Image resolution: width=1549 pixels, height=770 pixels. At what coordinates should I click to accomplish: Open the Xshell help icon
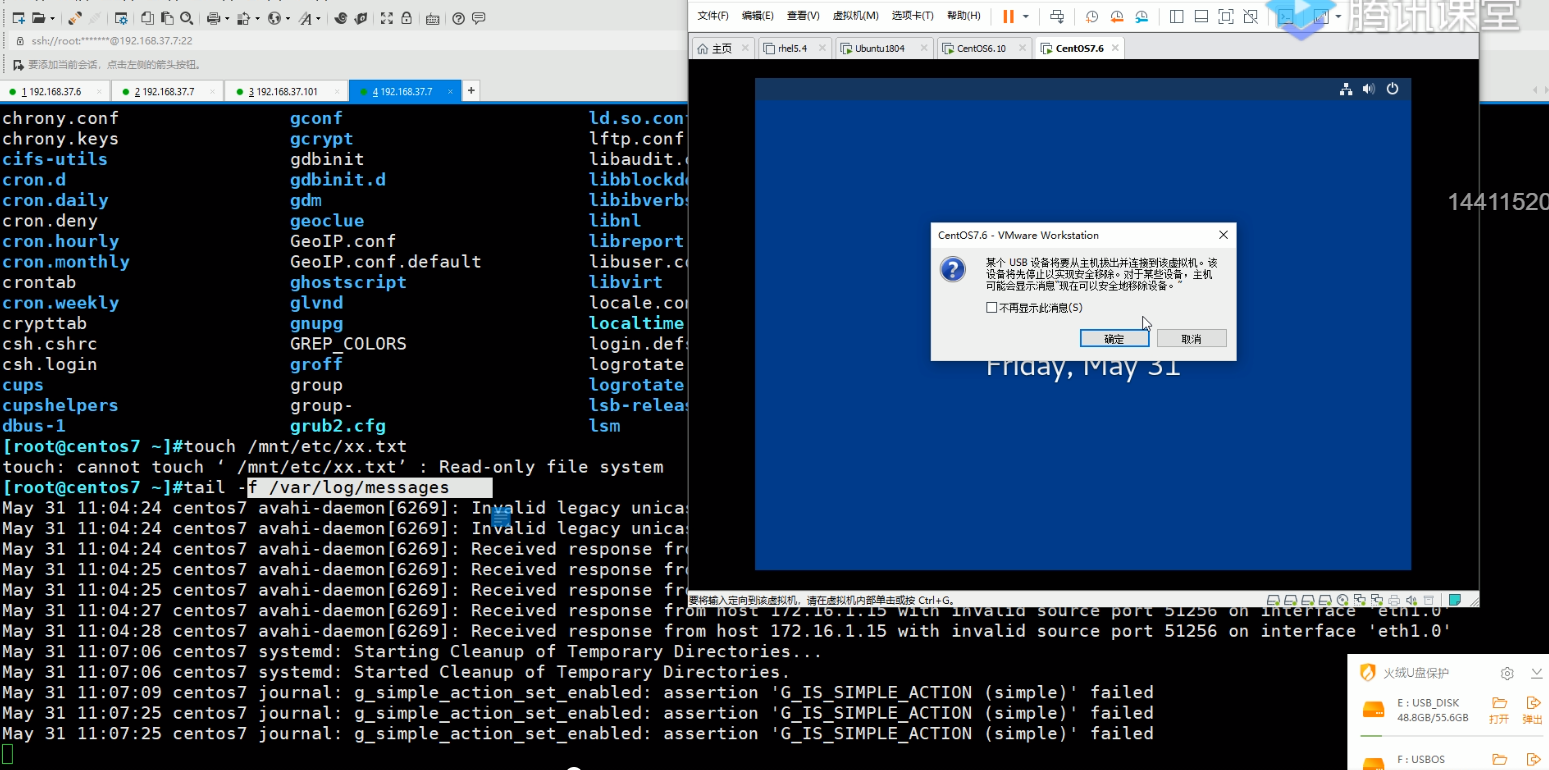[458, 18]
